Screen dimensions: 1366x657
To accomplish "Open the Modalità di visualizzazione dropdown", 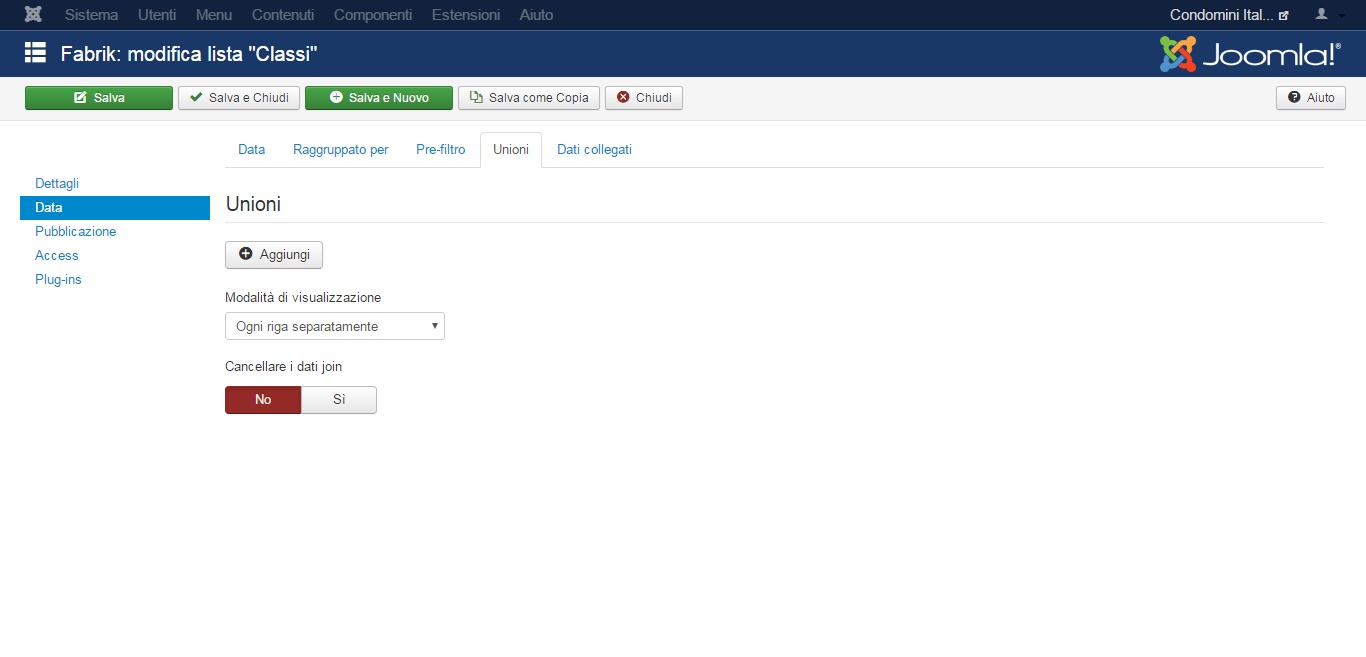I will coord(335,326).
